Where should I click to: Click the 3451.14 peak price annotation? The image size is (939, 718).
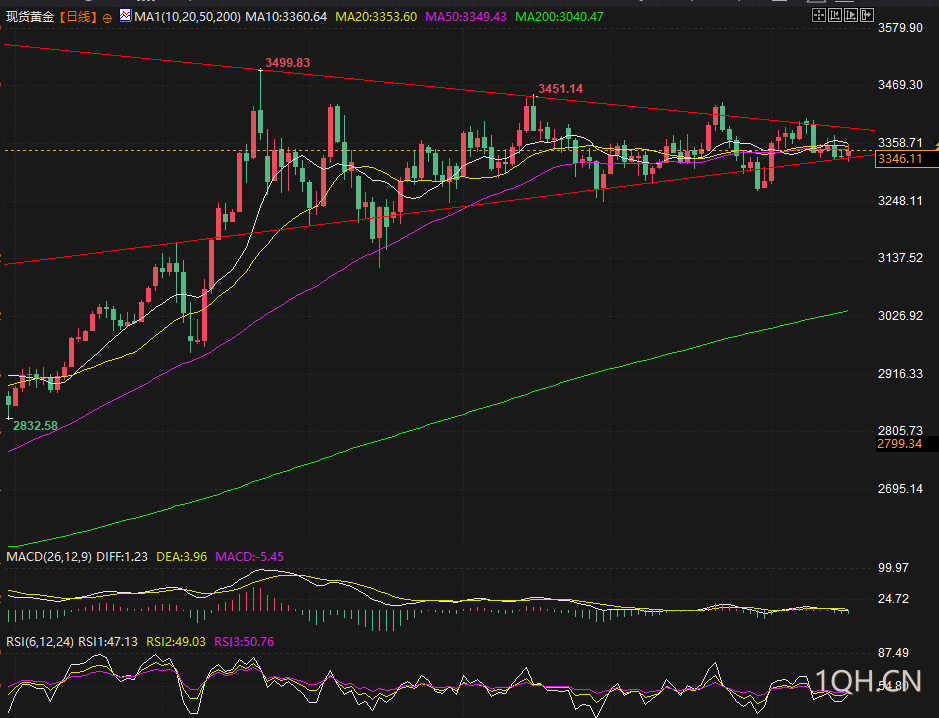(560, 89)
